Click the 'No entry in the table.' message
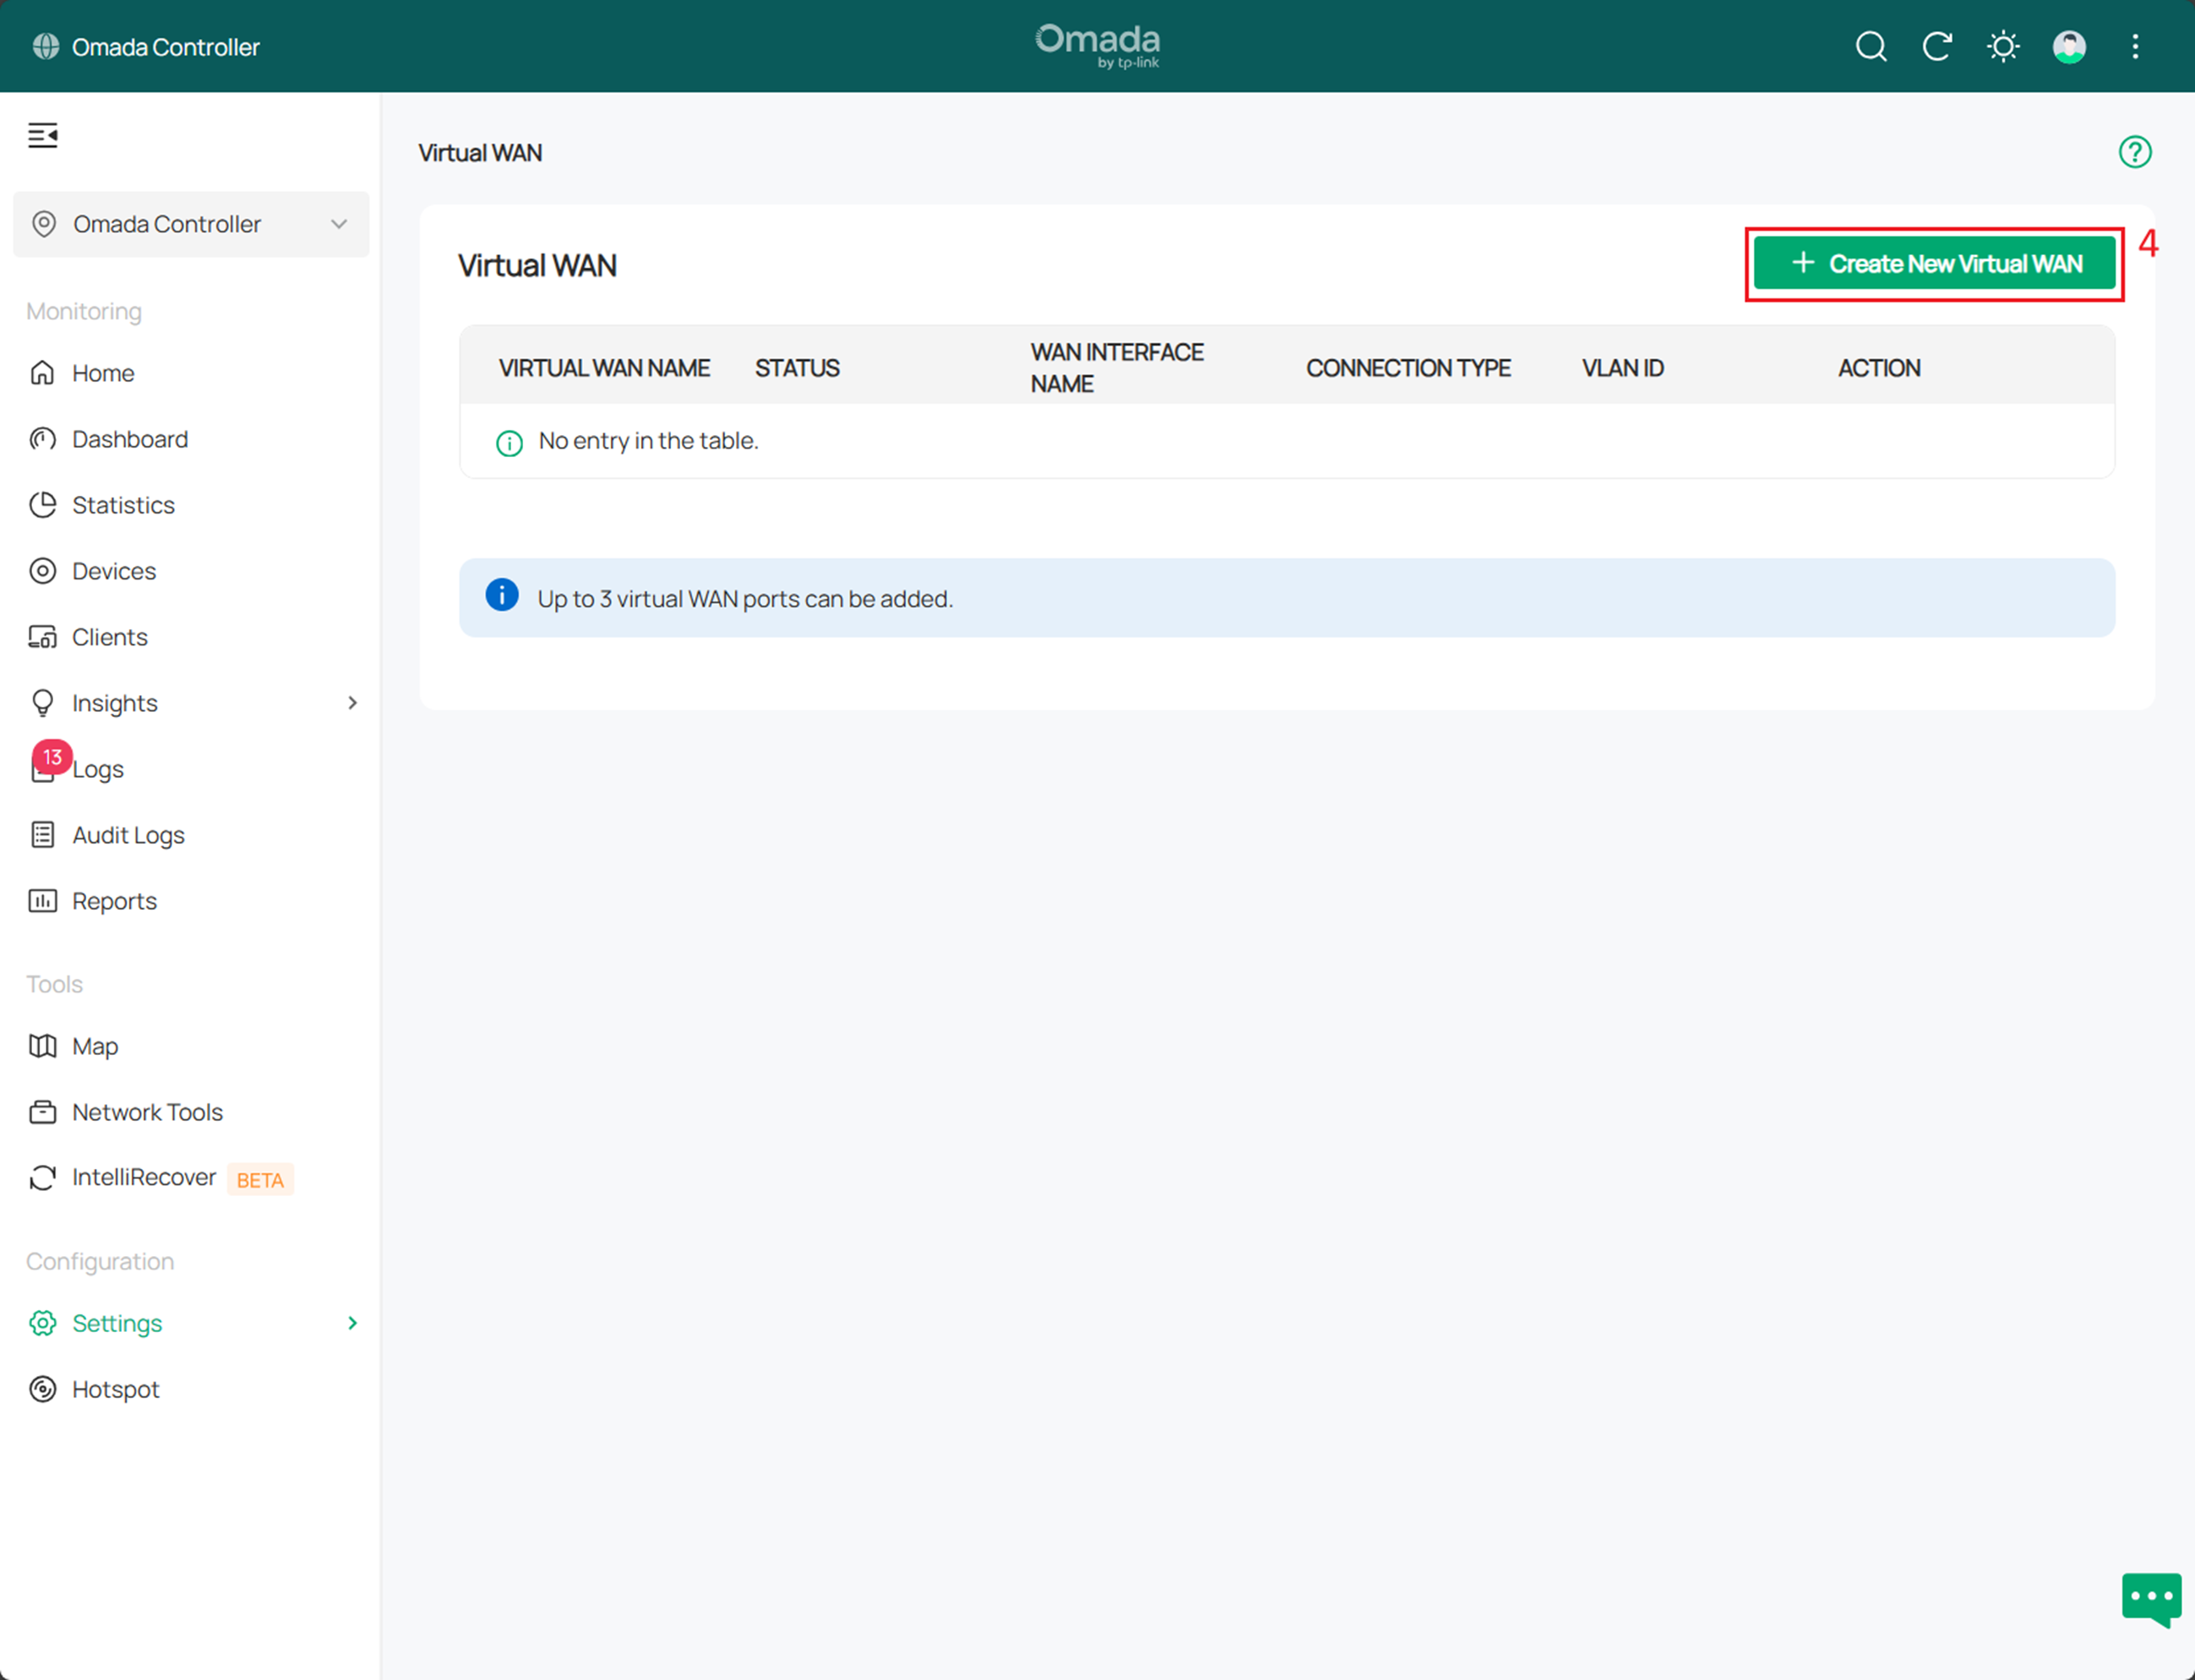 [648, 441]
